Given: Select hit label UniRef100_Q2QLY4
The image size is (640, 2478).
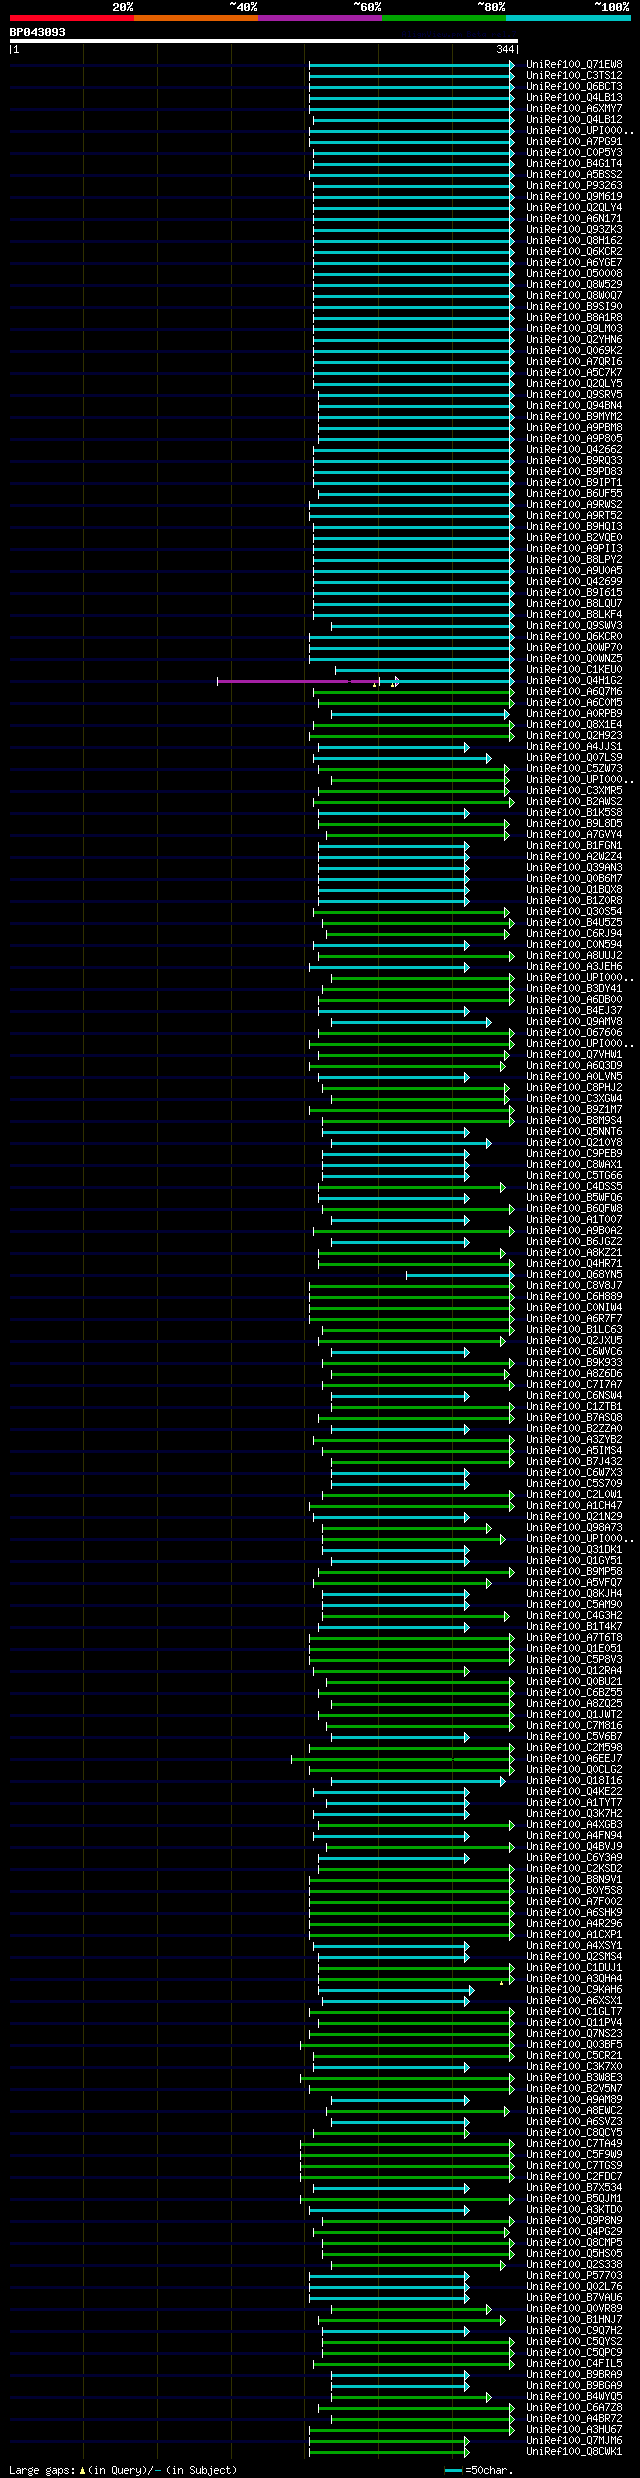Looking at the screenshot, I should 574,208.
